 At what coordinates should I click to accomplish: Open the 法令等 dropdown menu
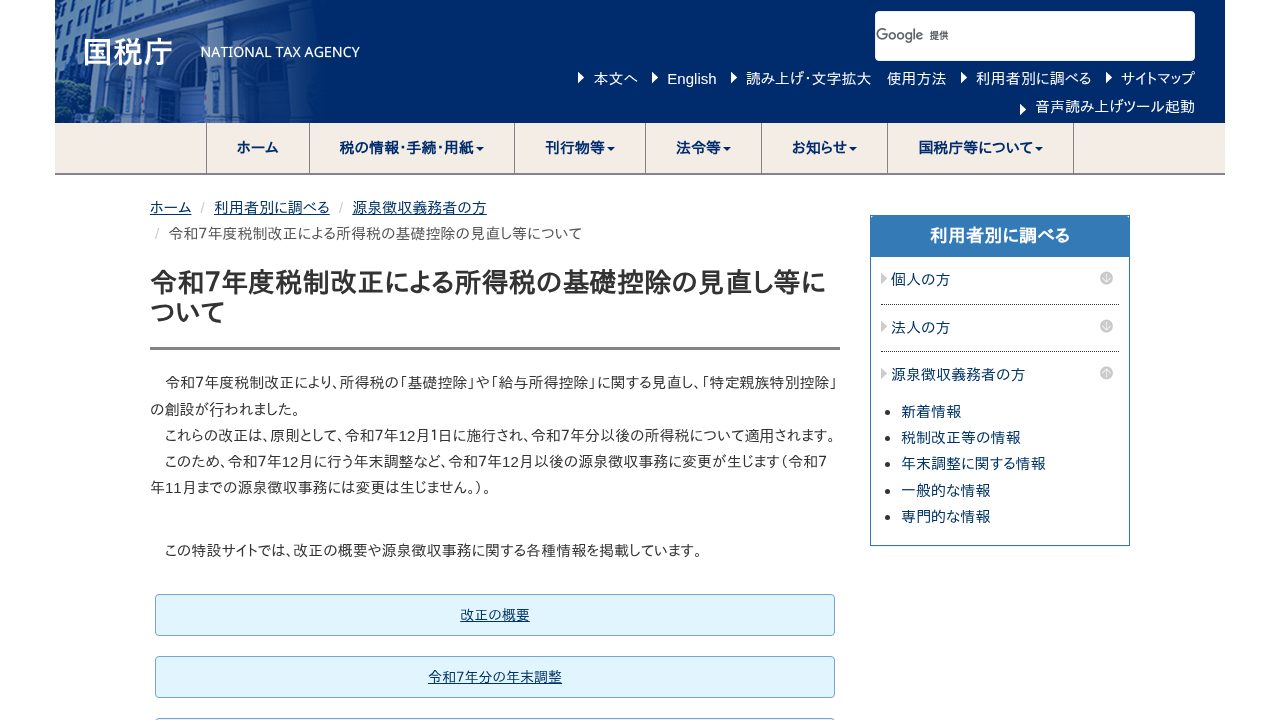(x=703, y=148)
